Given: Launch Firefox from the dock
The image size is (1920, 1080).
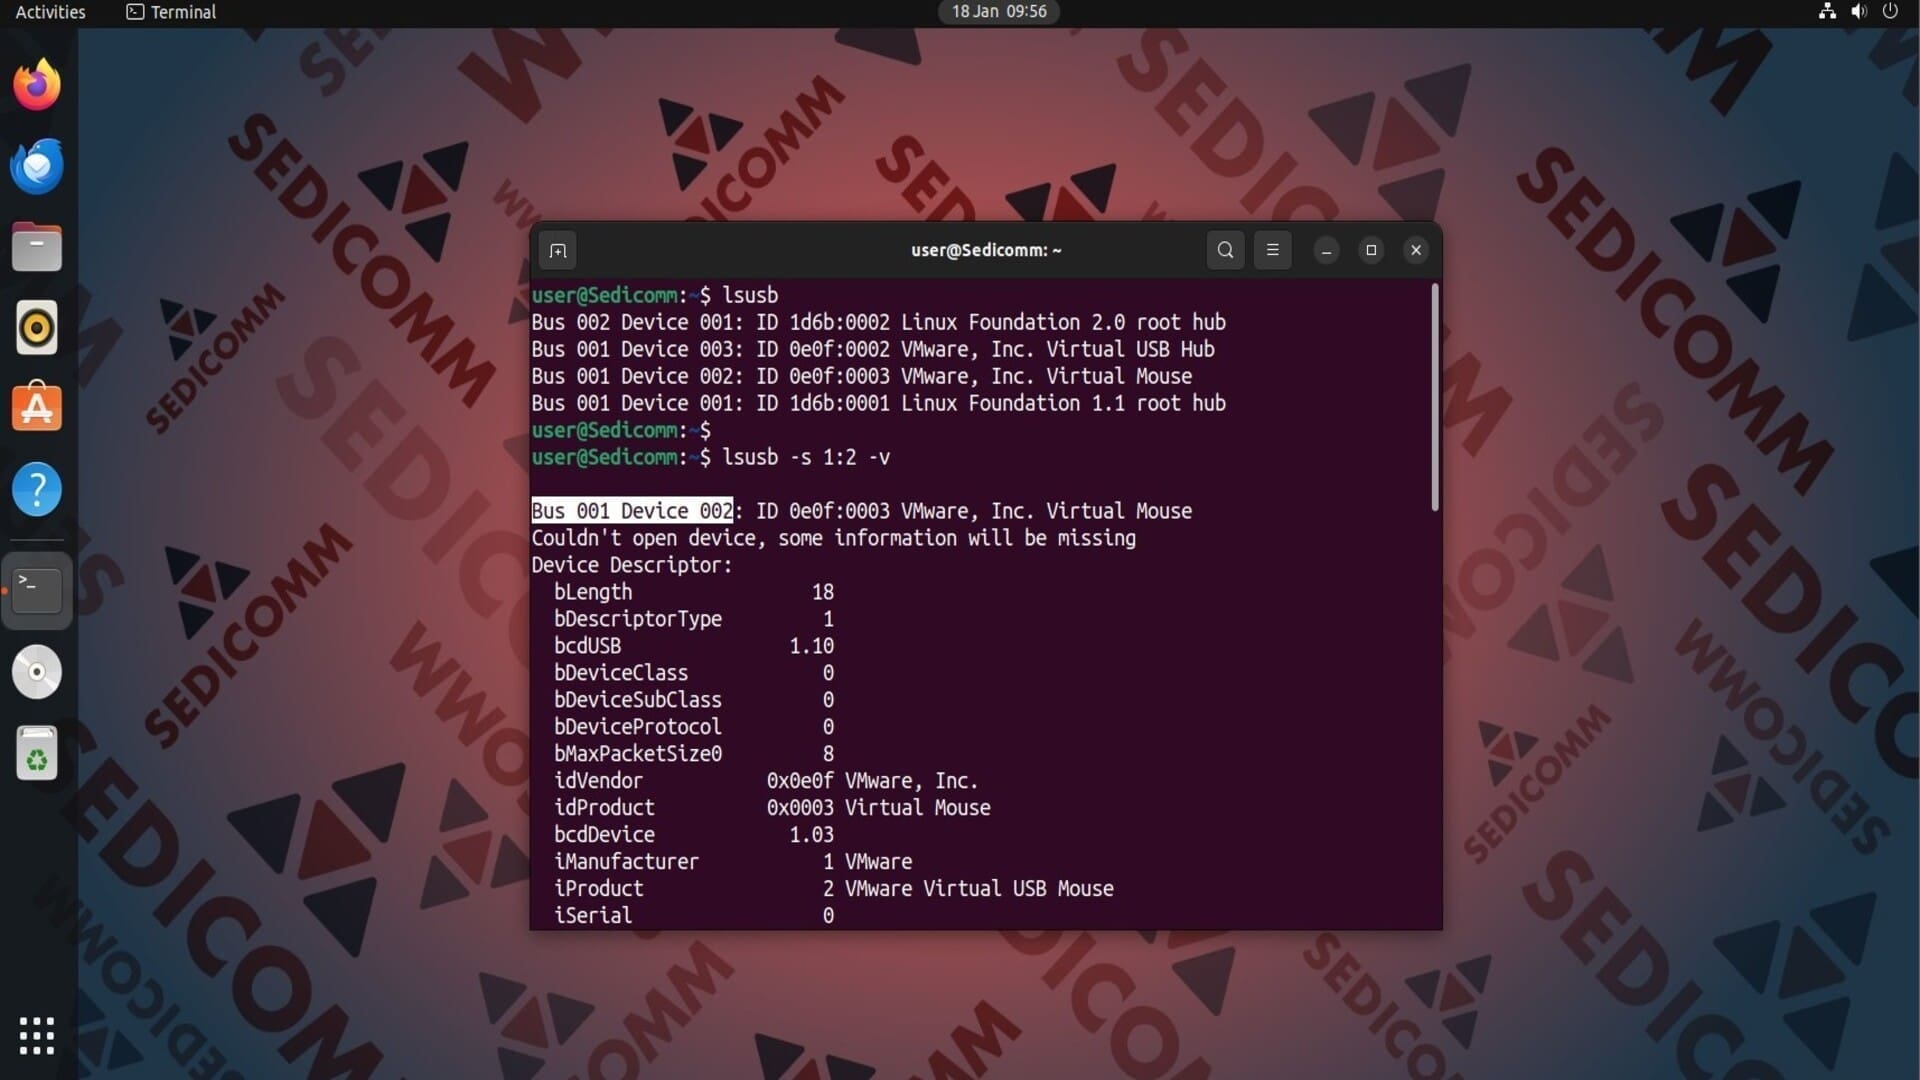Looking at the screenshot, I should (x=37, y=85).
